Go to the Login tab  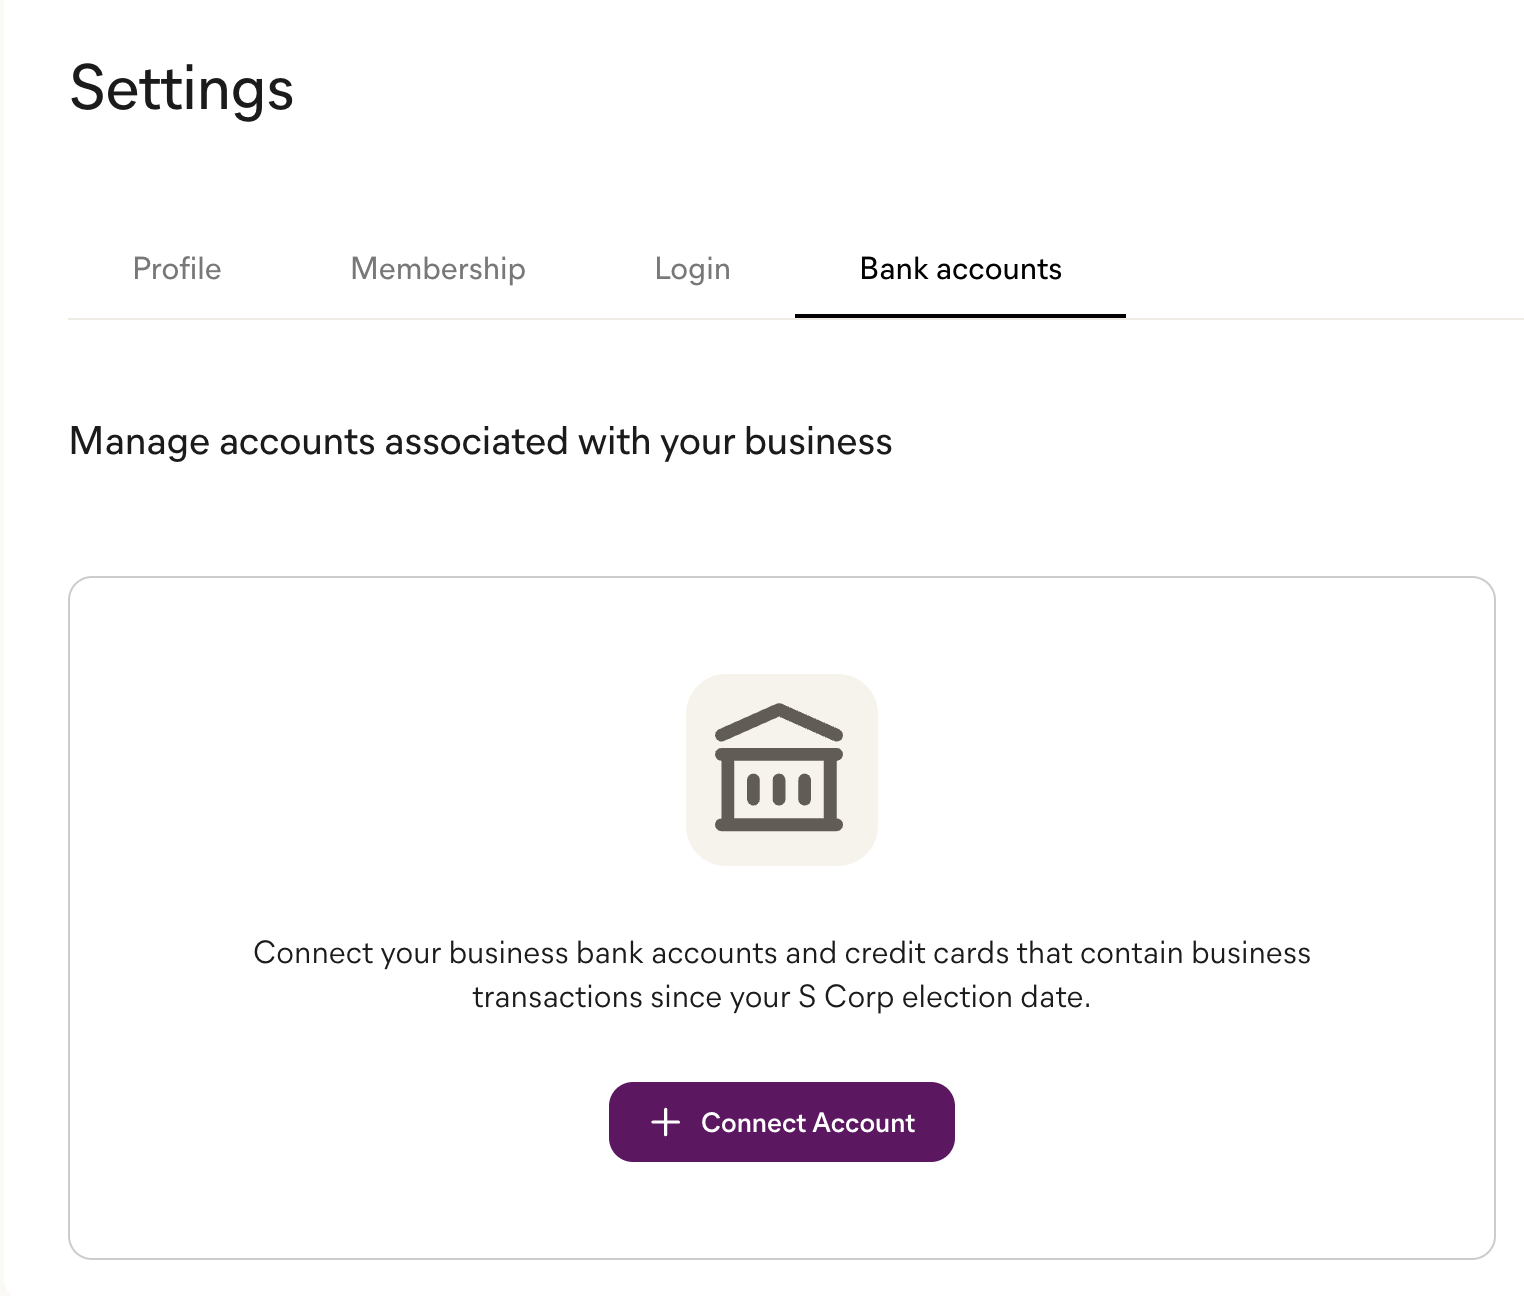[x=692, y=269]
